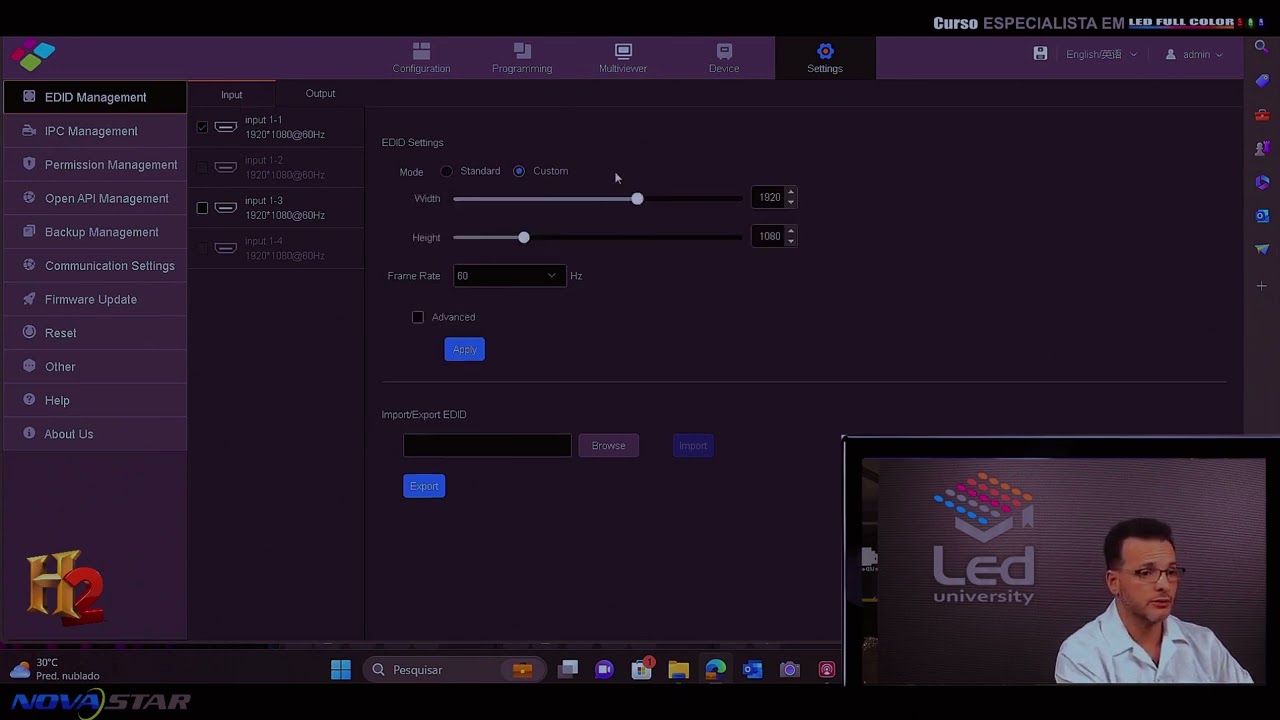Open the Outlook icon in browser sidebar
Screen dimensions: 1280x720
tap(1262, 216)
